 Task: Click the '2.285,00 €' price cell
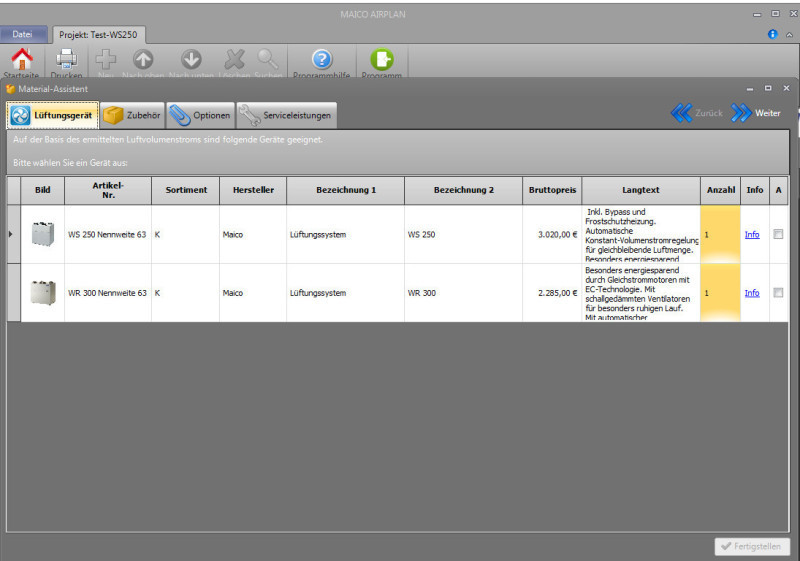pyautogui.click(x=552, y=293)
